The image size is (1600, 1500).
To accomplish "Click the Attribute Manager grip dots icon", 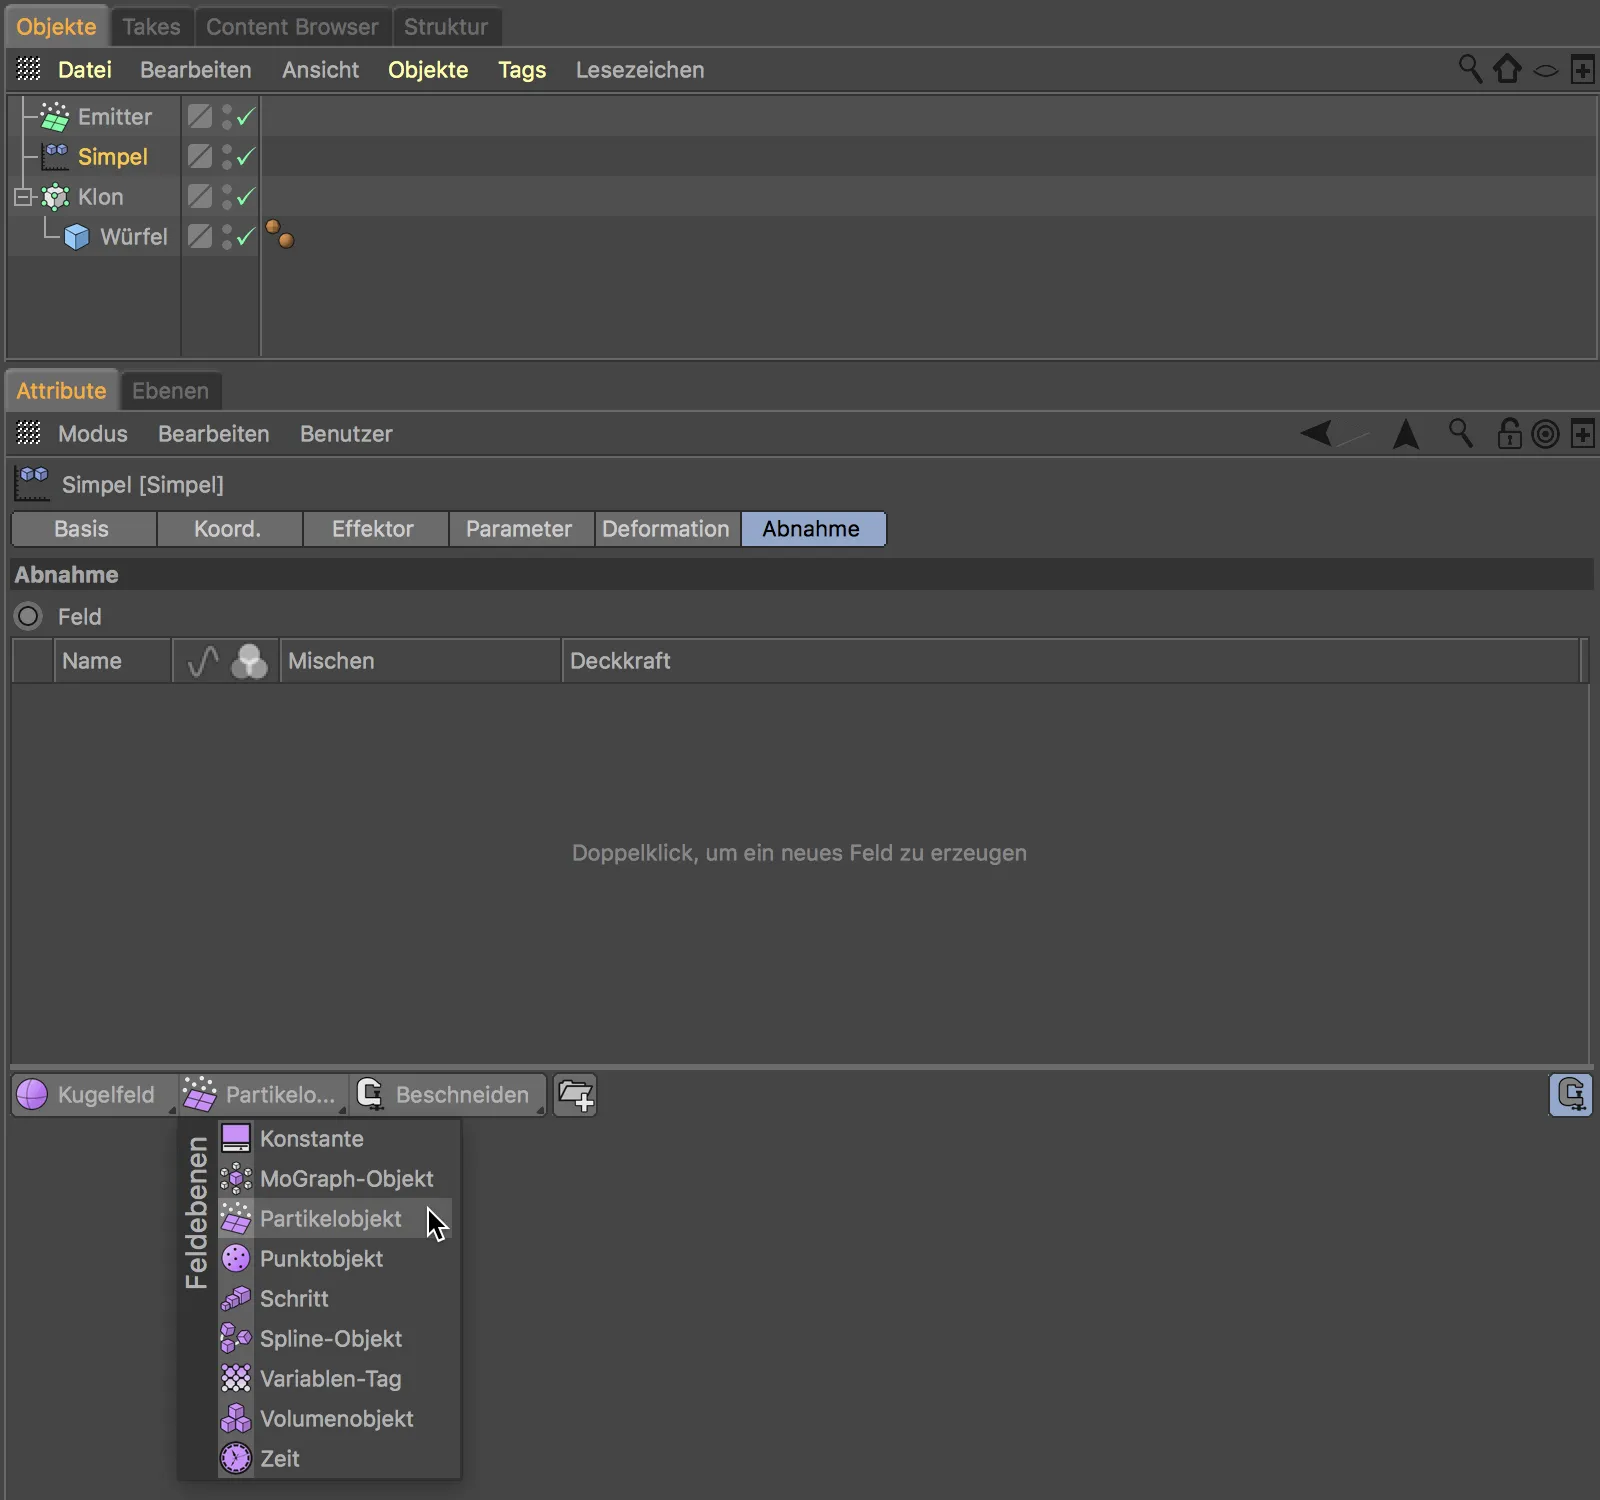I will click(29, 433).
